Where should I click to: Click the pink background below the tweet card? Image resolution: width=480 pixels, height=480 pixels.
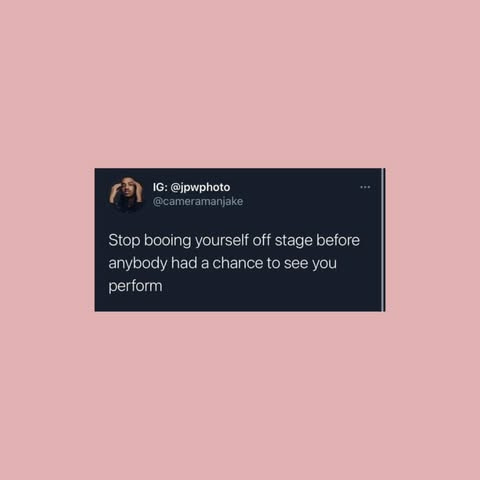240,397
